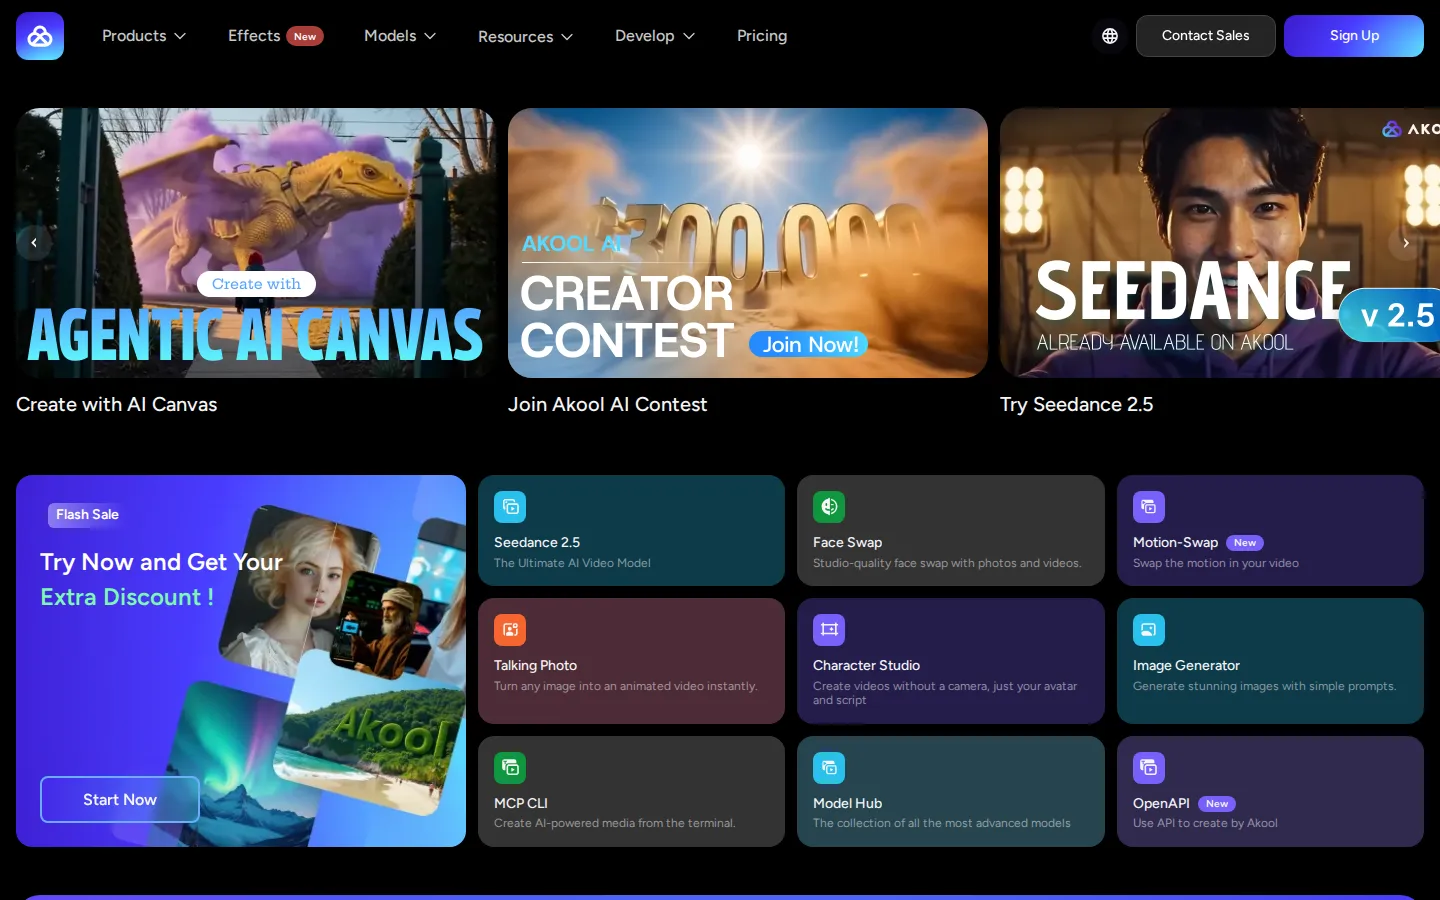Click the Create with AI Canvas caption

point(117,404)
